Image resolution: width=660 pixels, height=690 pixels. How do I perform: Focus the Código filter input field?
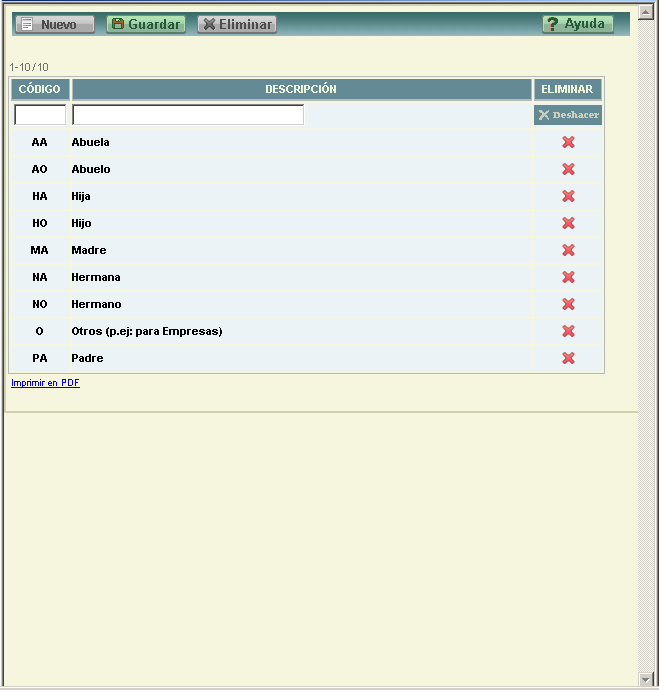click(x=40, y=115)
